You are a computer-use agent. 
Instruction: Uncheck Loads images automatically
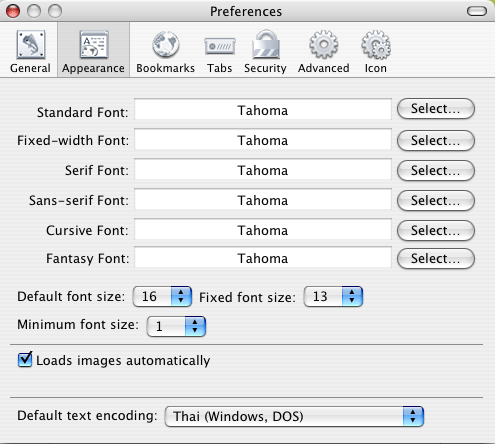(x=25, y=360)
